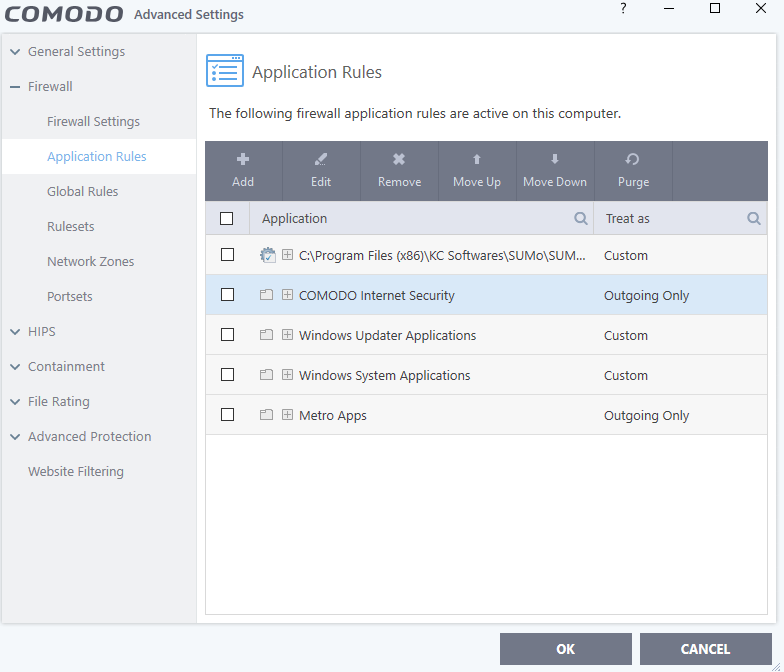Tick the select-all checkbox in header

pos(227,218)
